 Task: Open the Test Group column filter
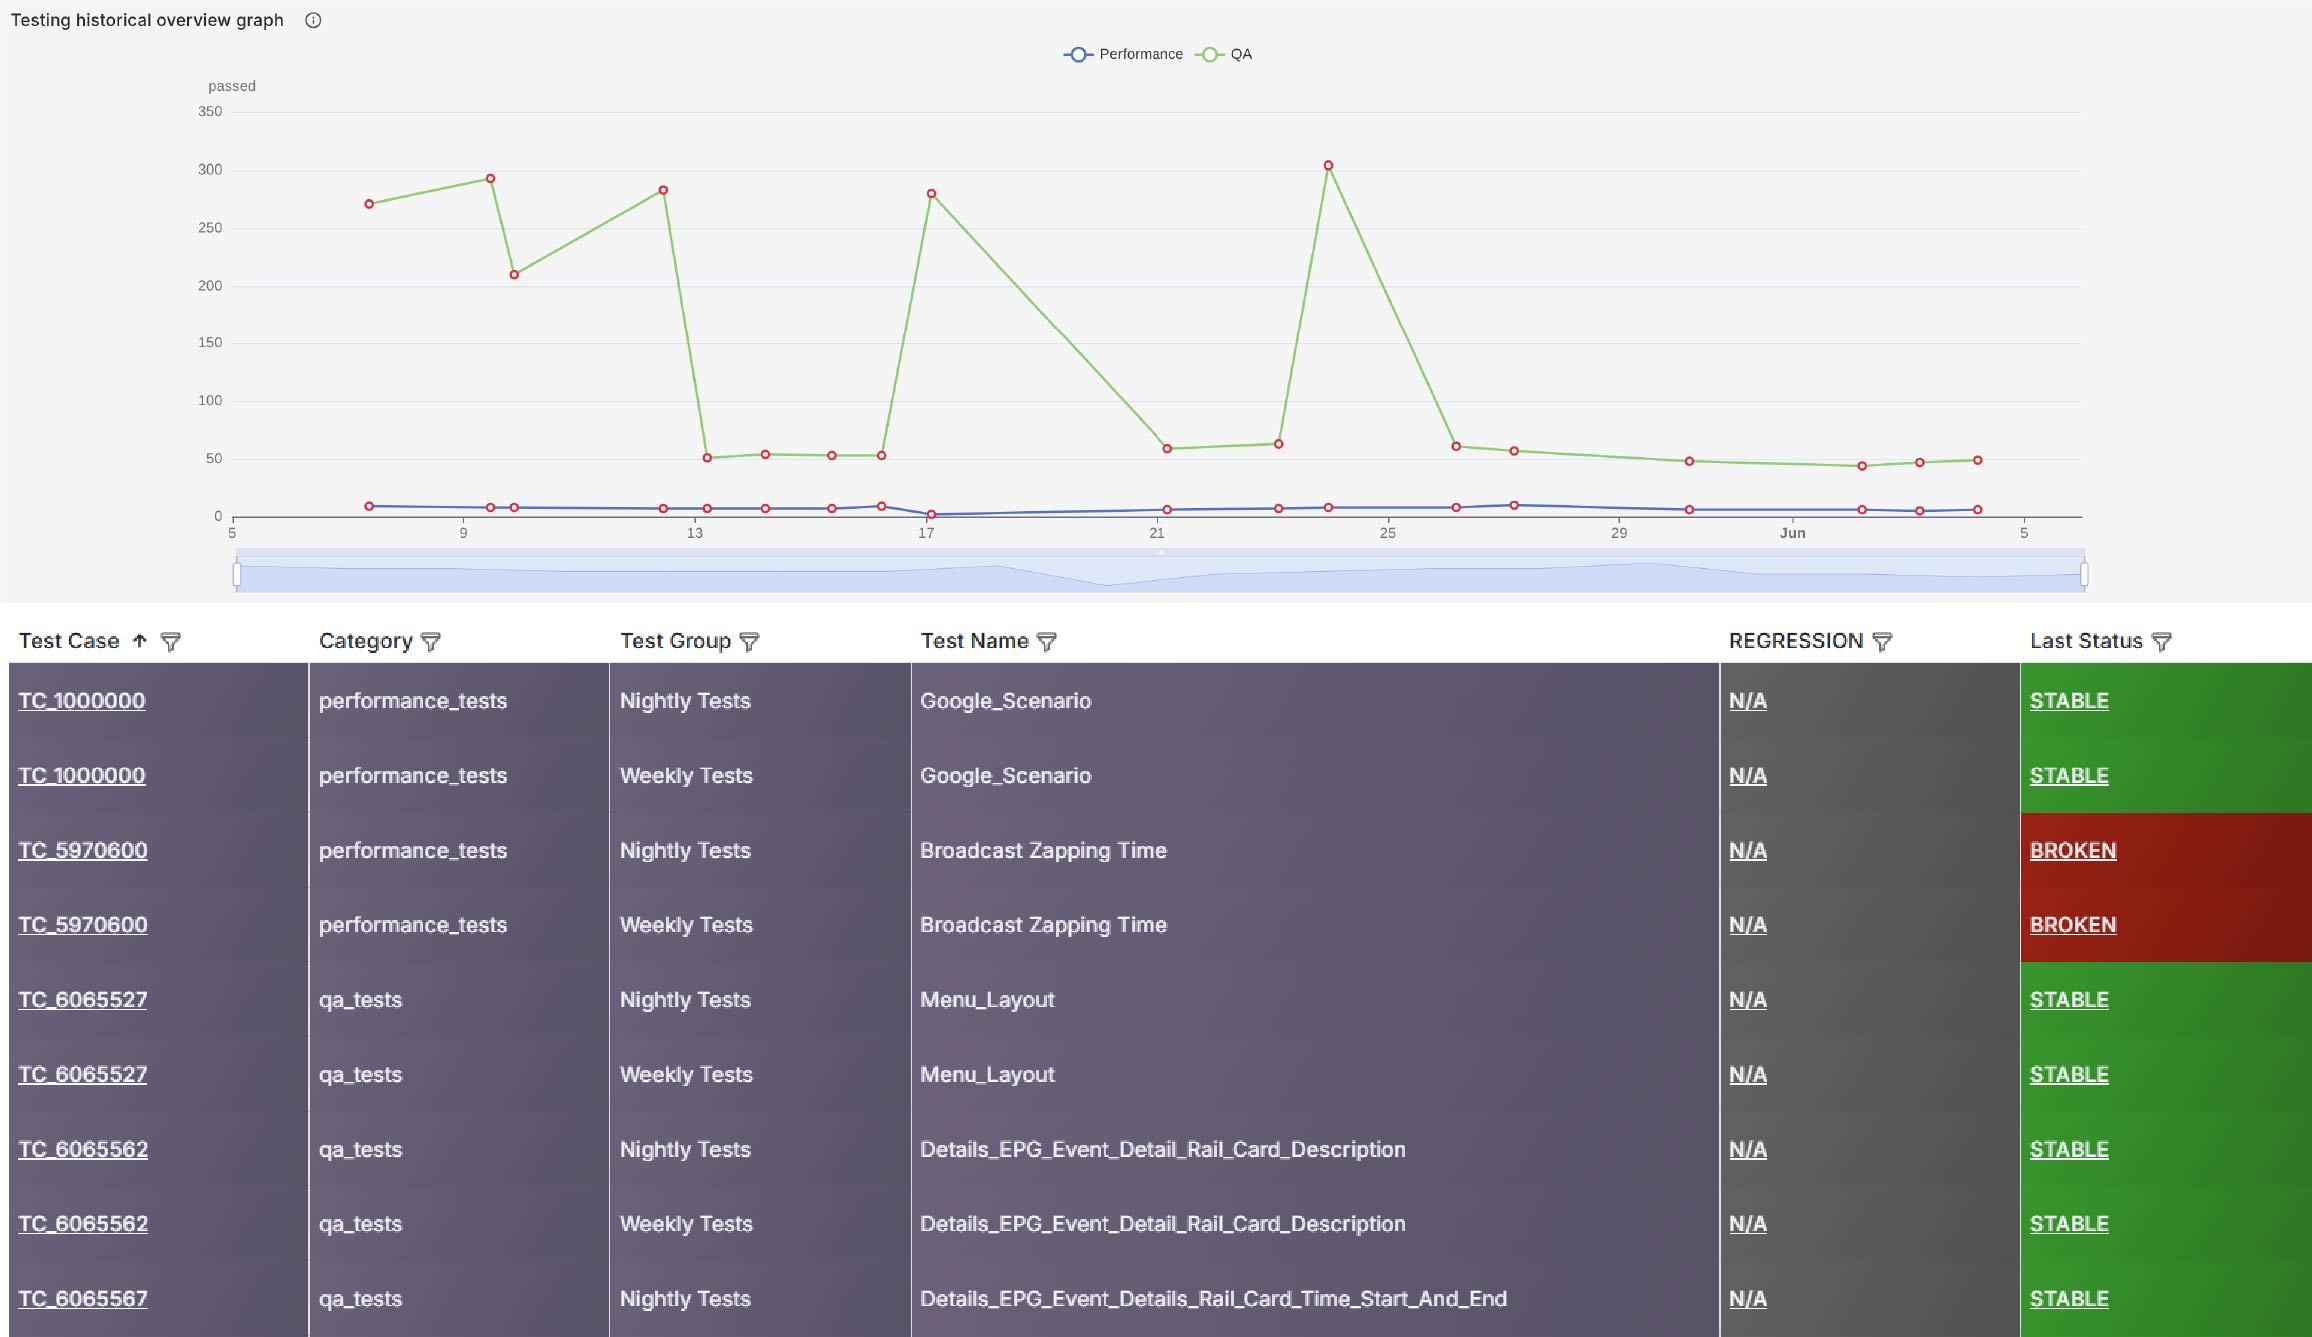coord(749,641)
